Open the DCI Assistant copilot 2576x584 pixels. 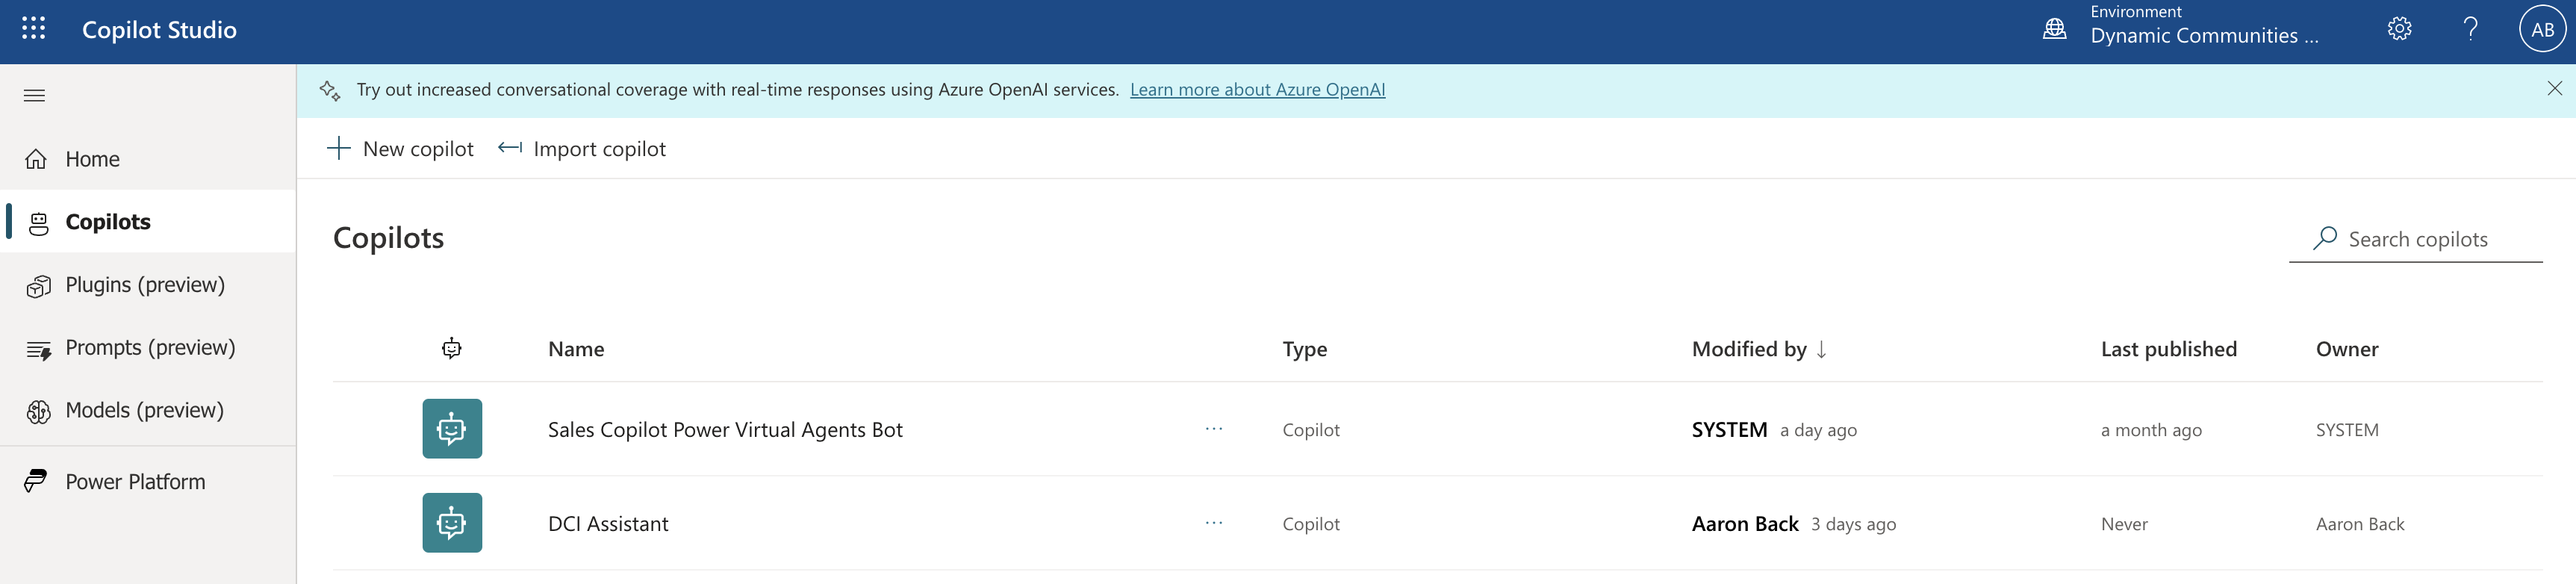tap(608, 524)
